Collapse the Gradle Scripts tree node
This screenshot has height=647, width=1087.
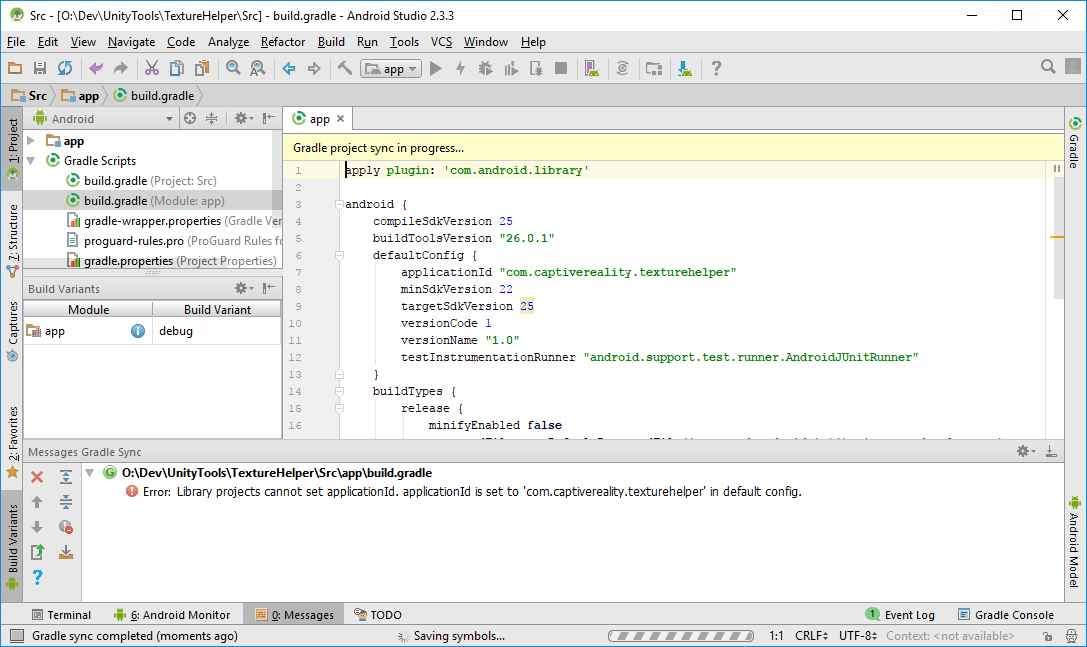[31, 161]
